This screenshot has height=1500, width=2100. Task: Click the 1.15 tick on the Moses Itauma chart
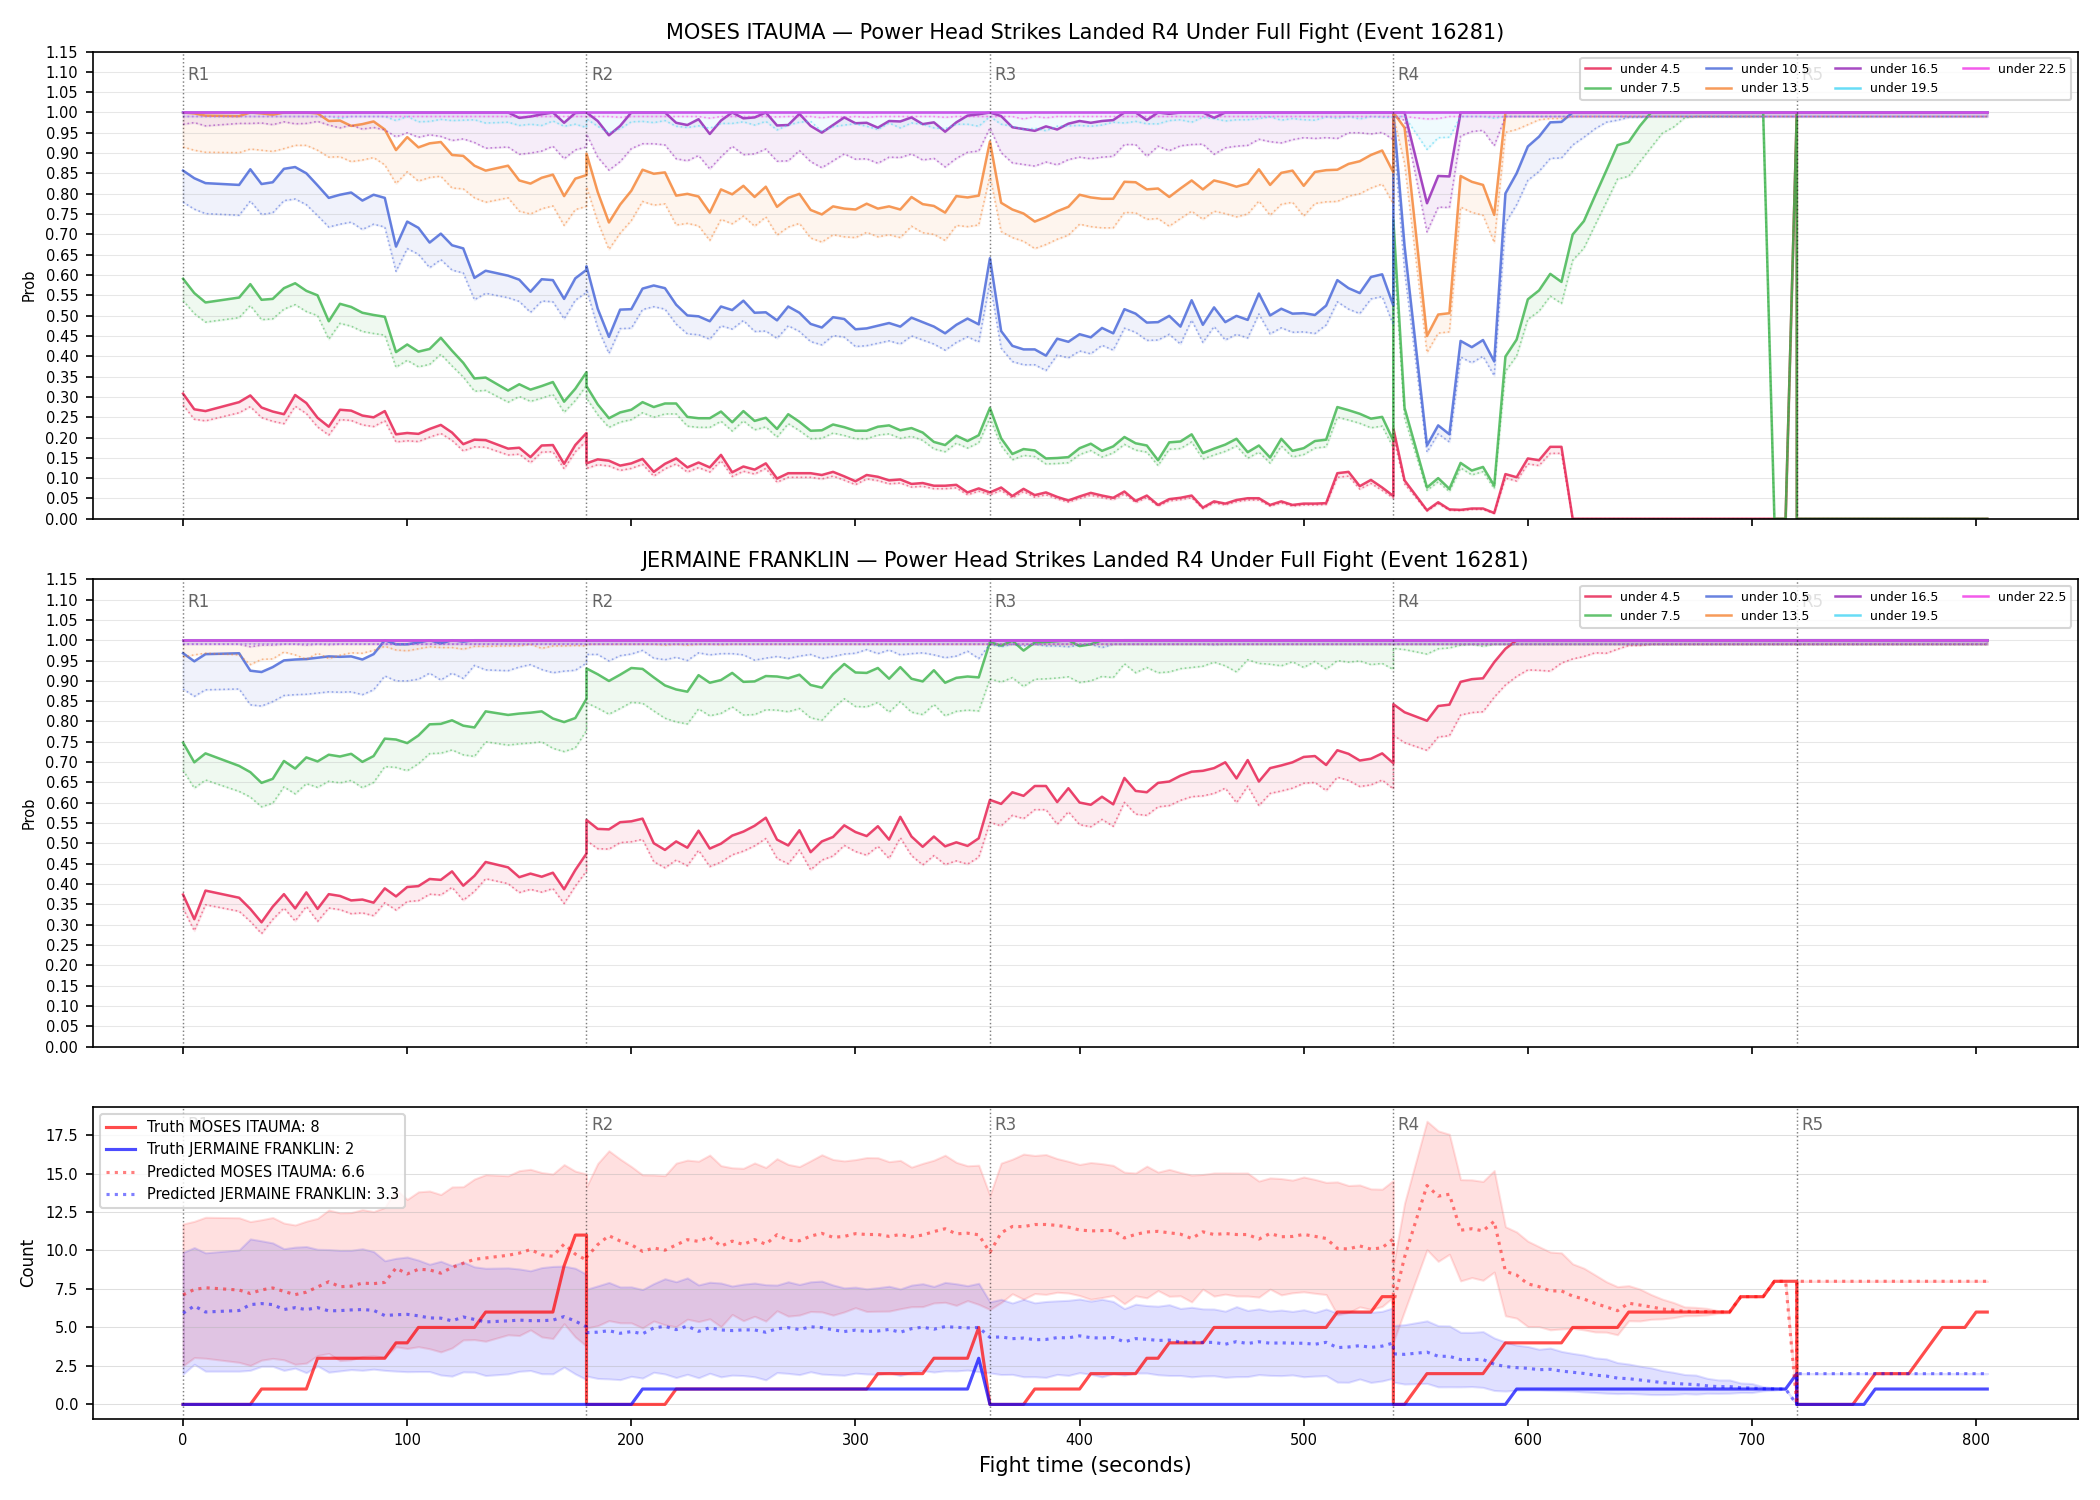click(62, 52)
